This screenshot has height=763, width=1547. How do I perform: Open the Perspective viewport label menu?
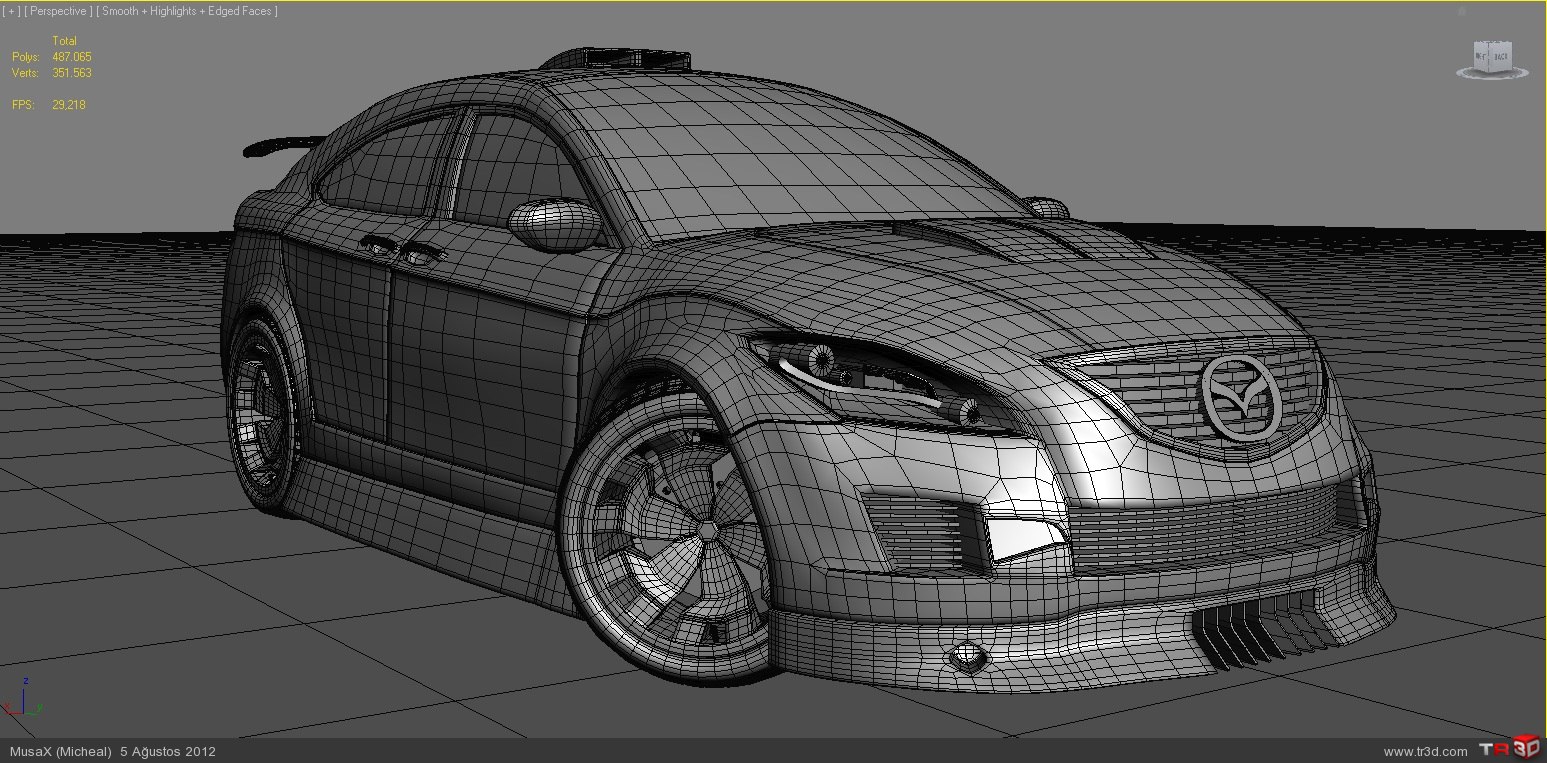coord(58,11)
